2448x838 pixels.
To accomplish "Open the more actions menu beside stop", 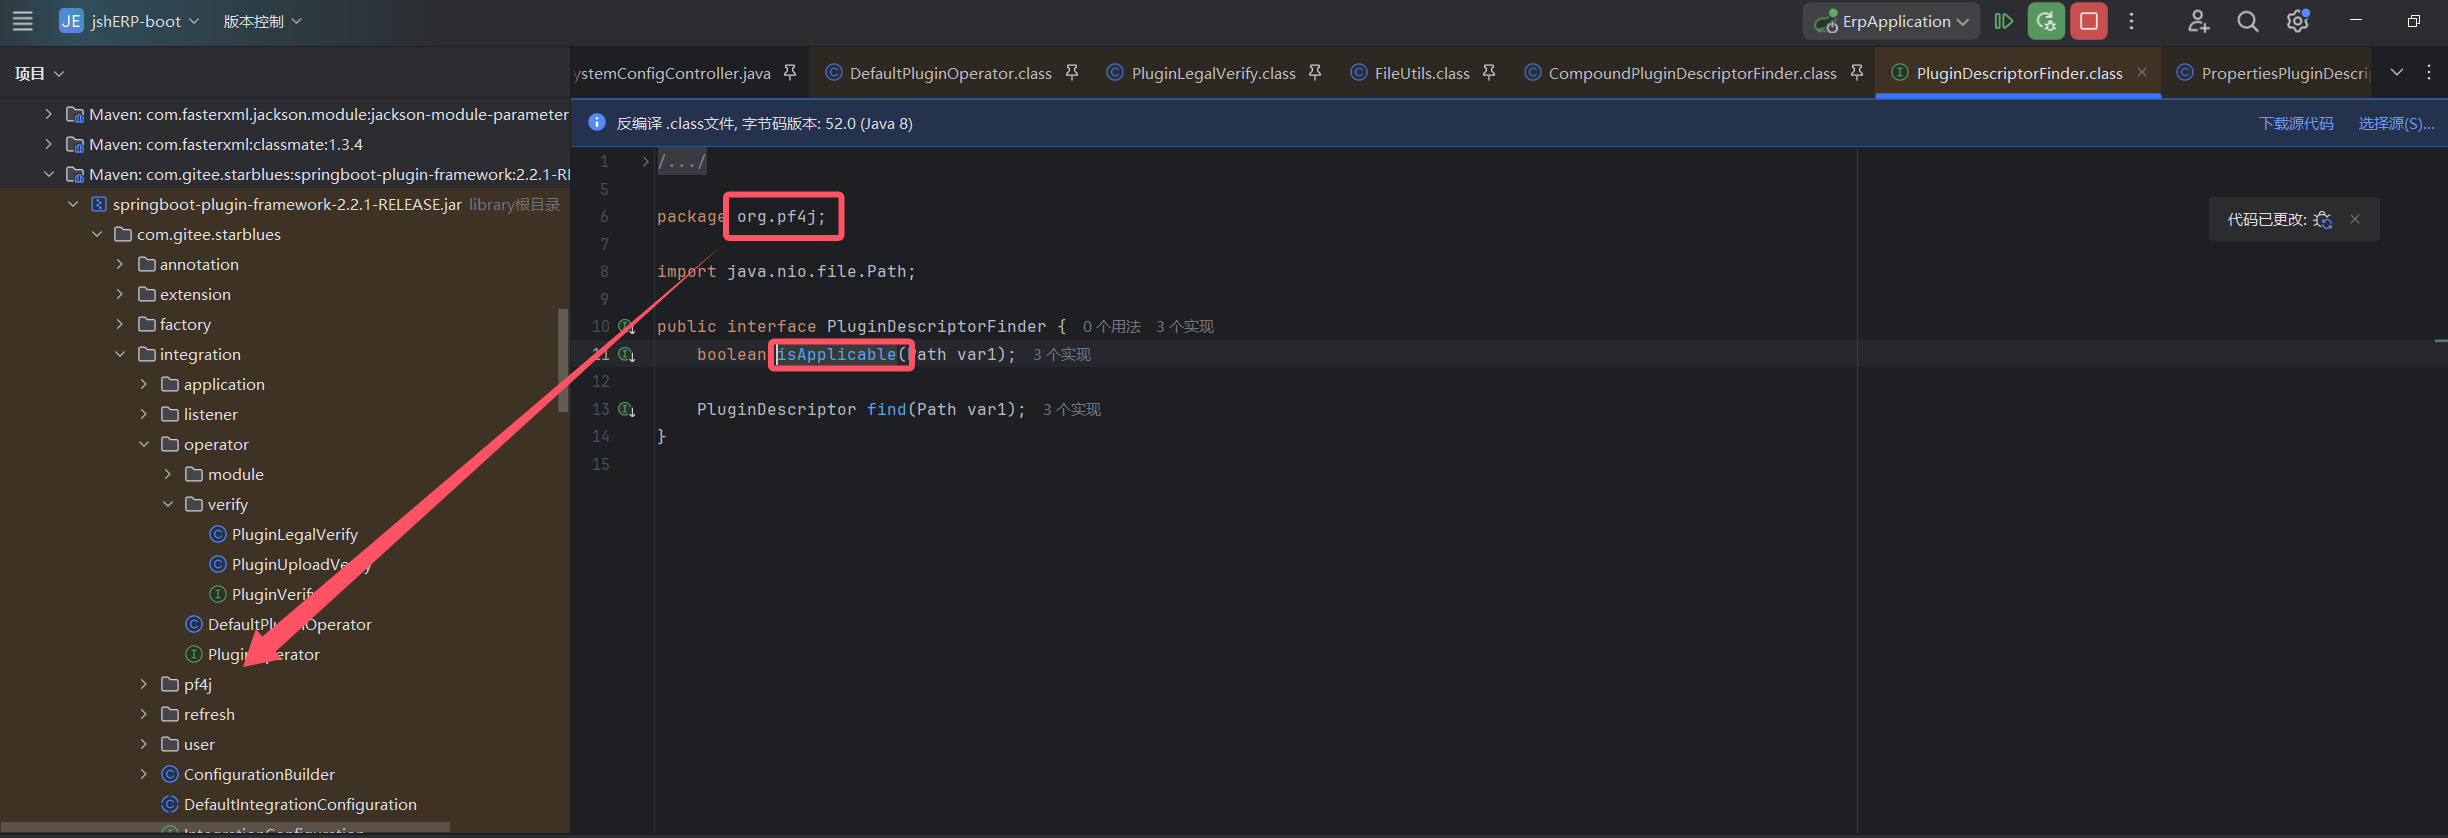I will pyautogui.click(x=2131, y=21).
